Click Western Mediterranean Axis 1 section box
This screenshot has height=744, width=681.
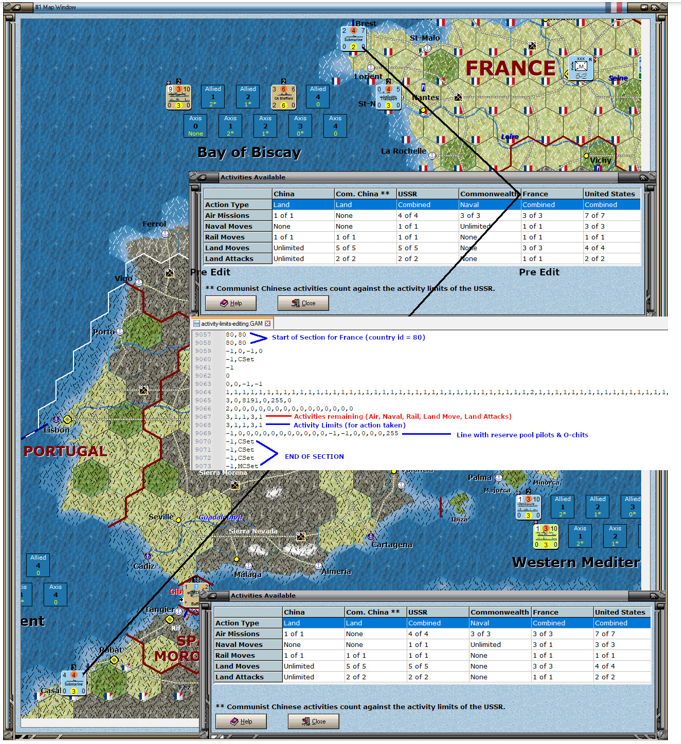(580, 536)
